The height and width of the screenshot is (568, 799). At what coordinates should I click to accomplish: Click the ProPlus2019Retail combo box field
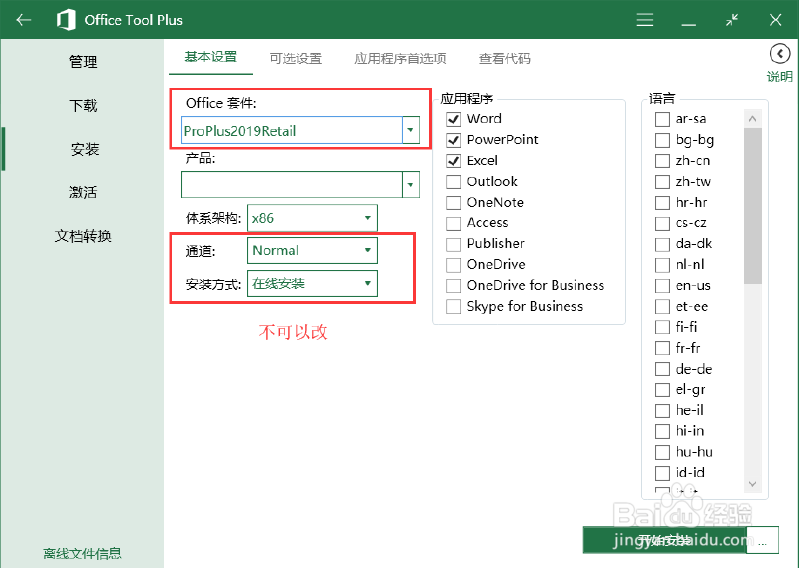tap(291, 130)
